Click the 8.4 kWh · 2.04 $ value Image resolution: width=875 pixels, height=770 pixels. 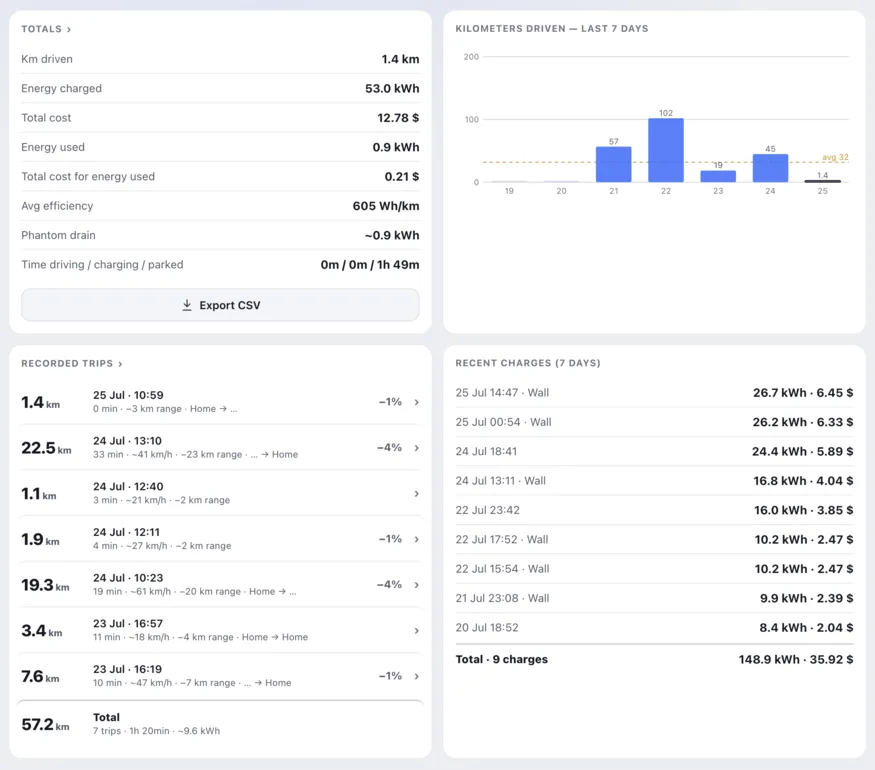806,628
